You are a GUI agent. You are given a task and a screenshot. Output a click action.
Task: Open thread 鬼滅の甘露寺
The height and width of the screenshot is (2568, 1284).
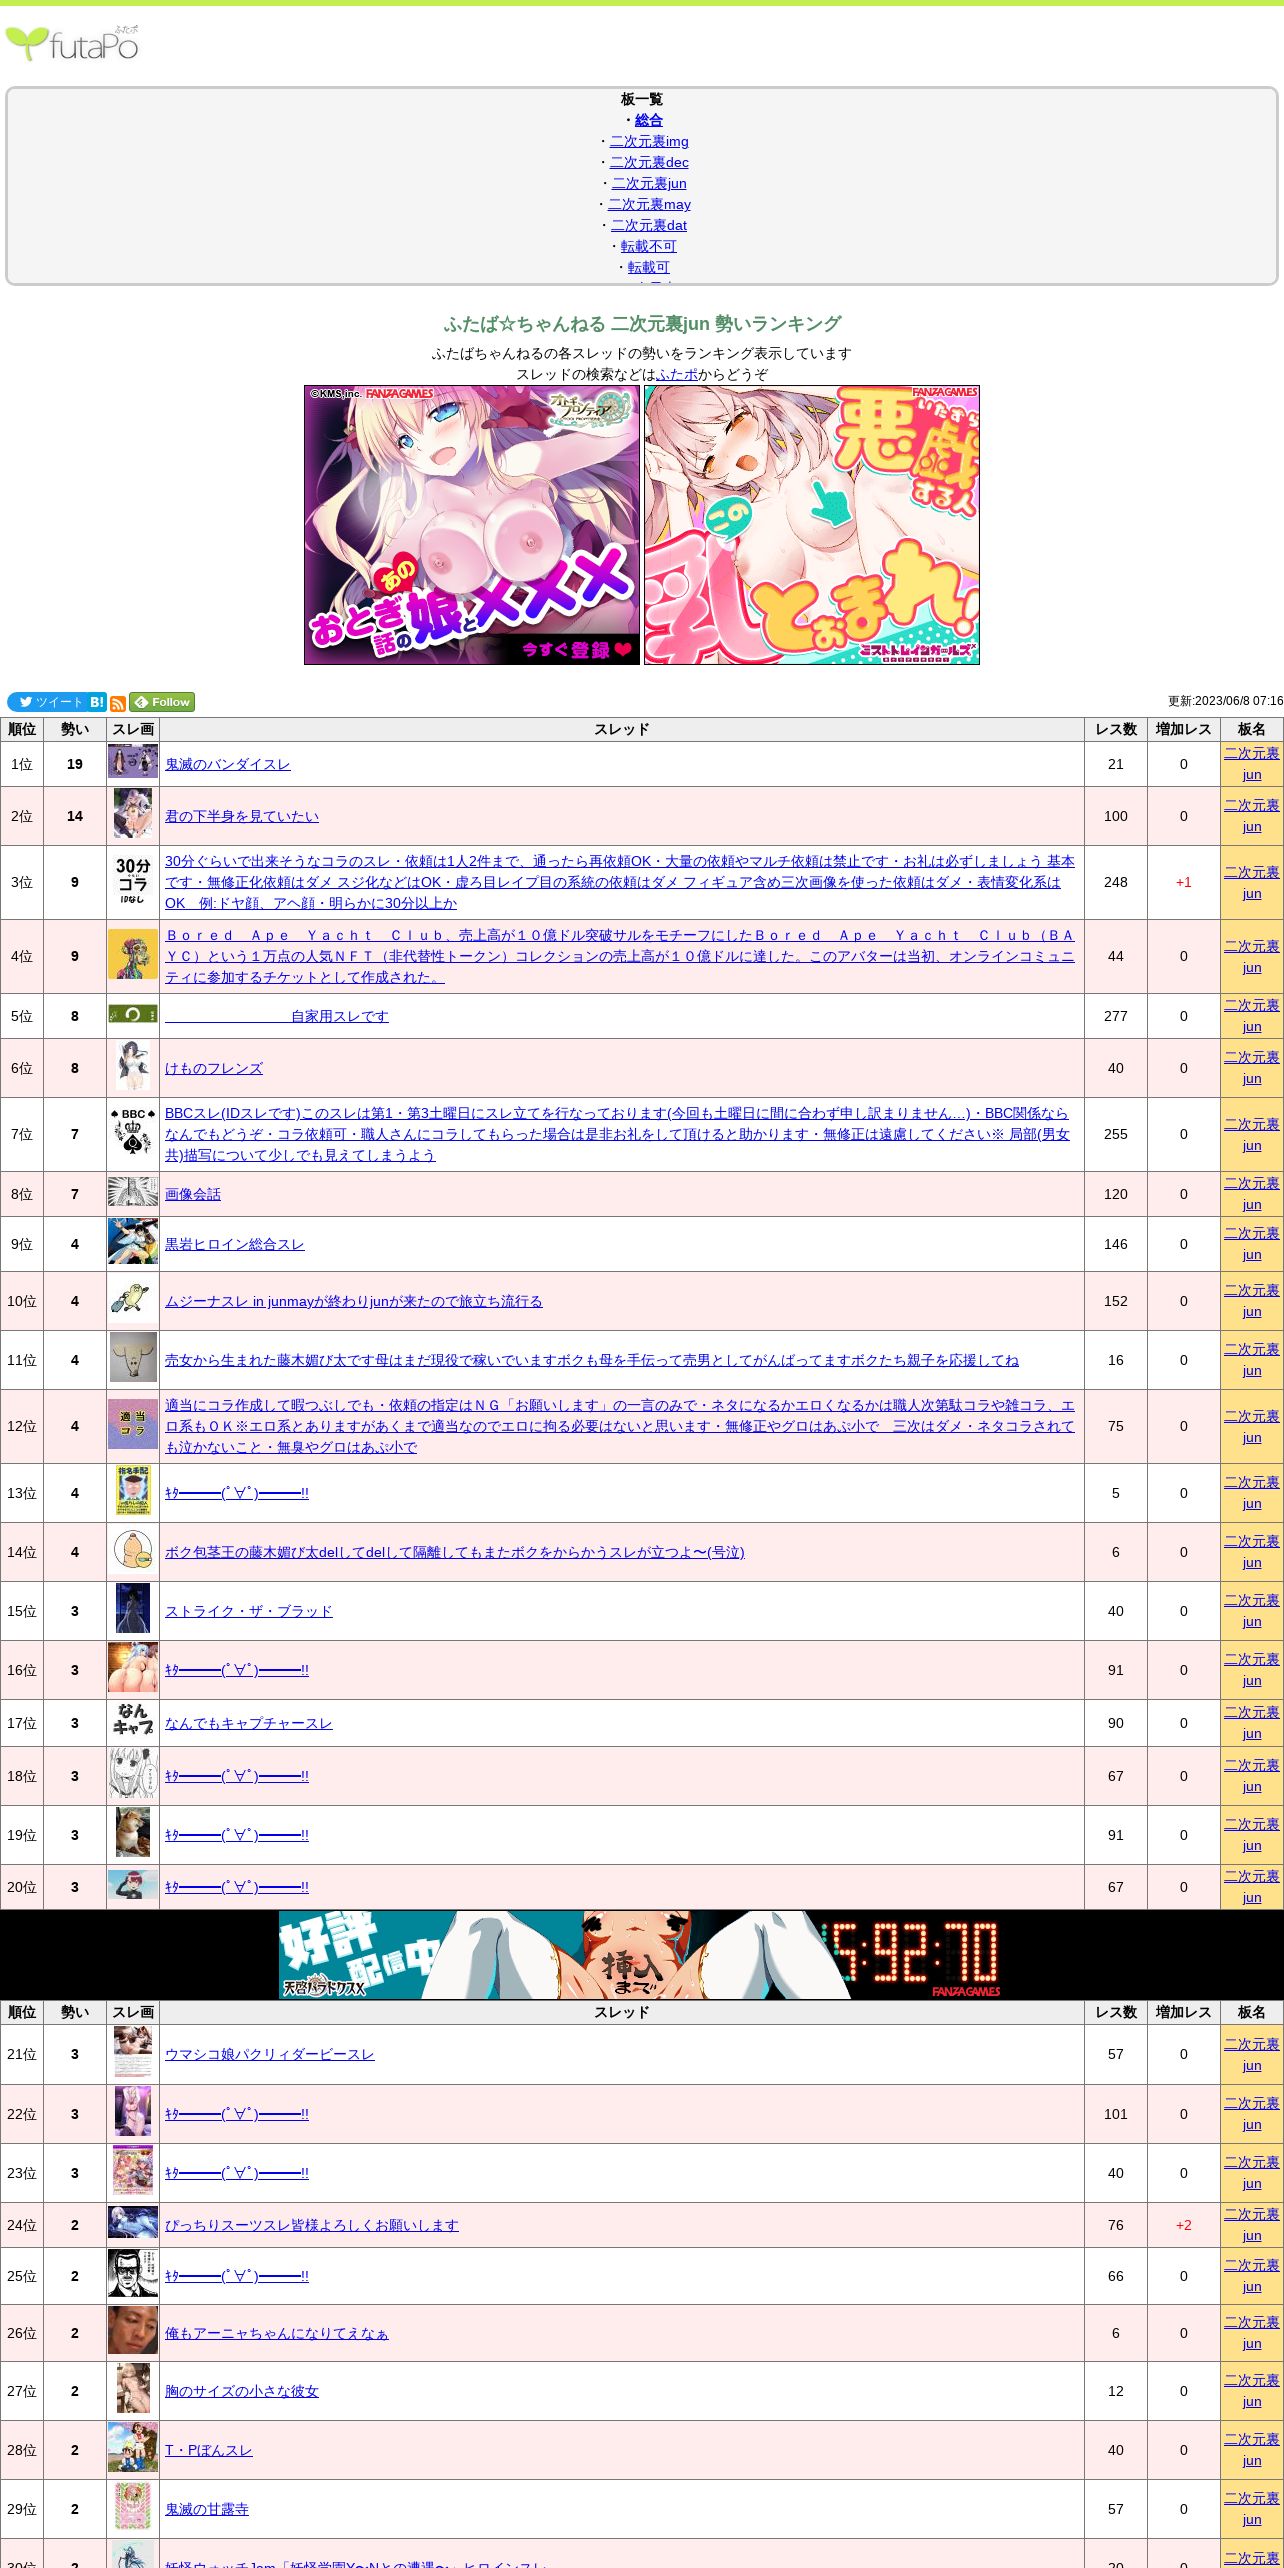pos(207,2509)
